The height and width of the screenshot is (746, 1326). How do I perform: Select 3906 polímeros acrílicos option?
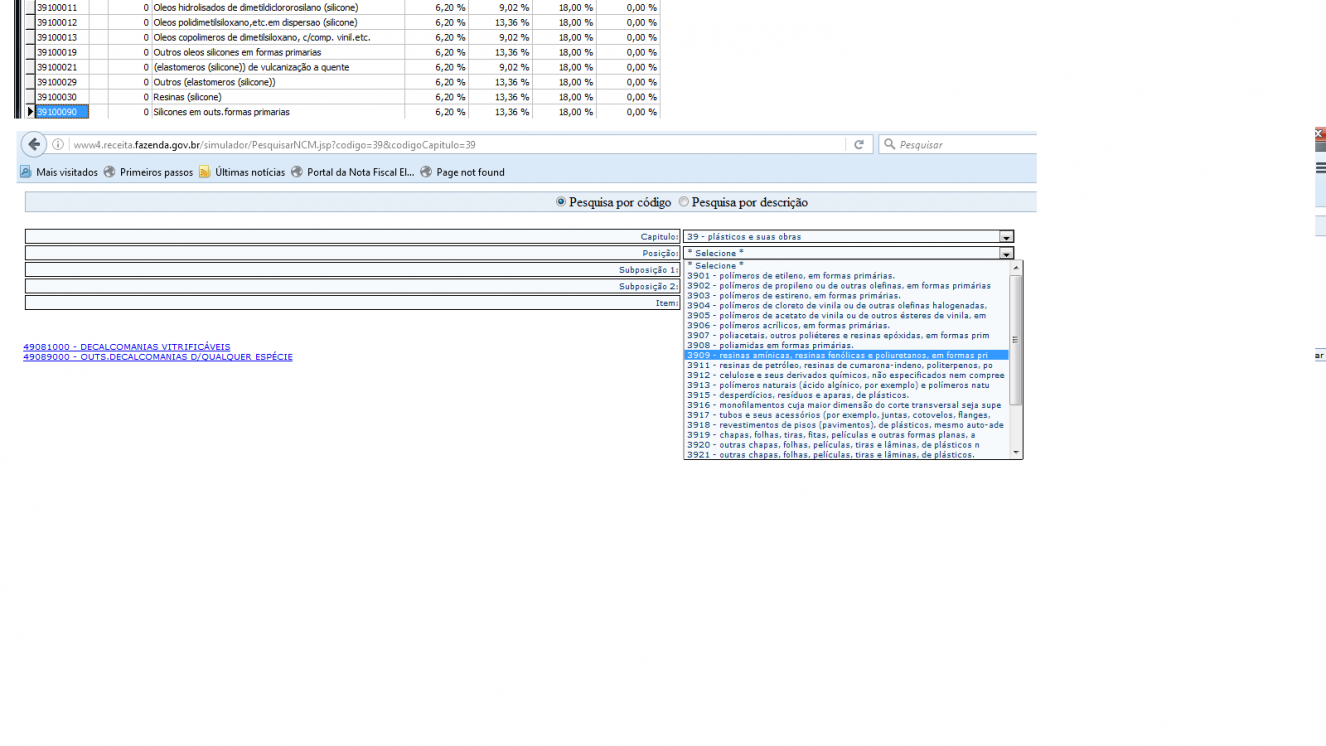pos(846,325)
